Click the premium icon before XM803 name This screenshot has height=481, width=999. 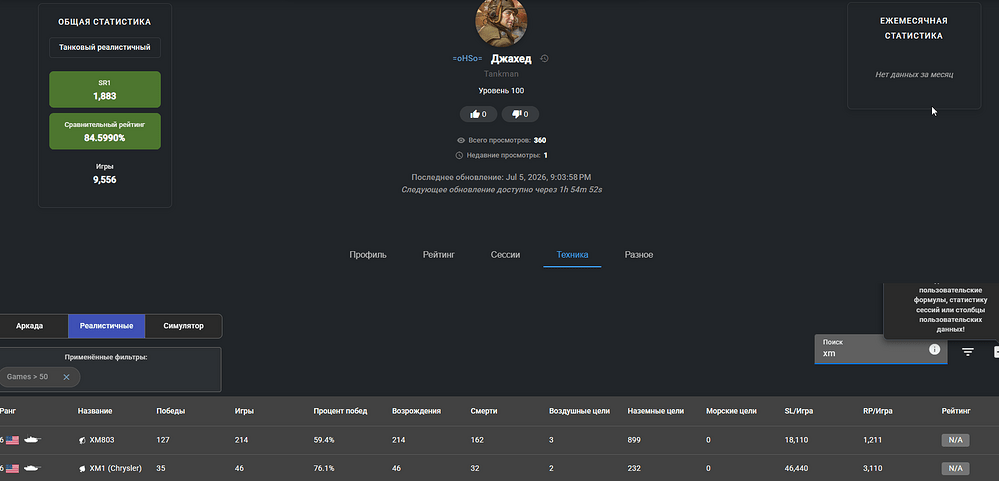(x=82, y=440)
